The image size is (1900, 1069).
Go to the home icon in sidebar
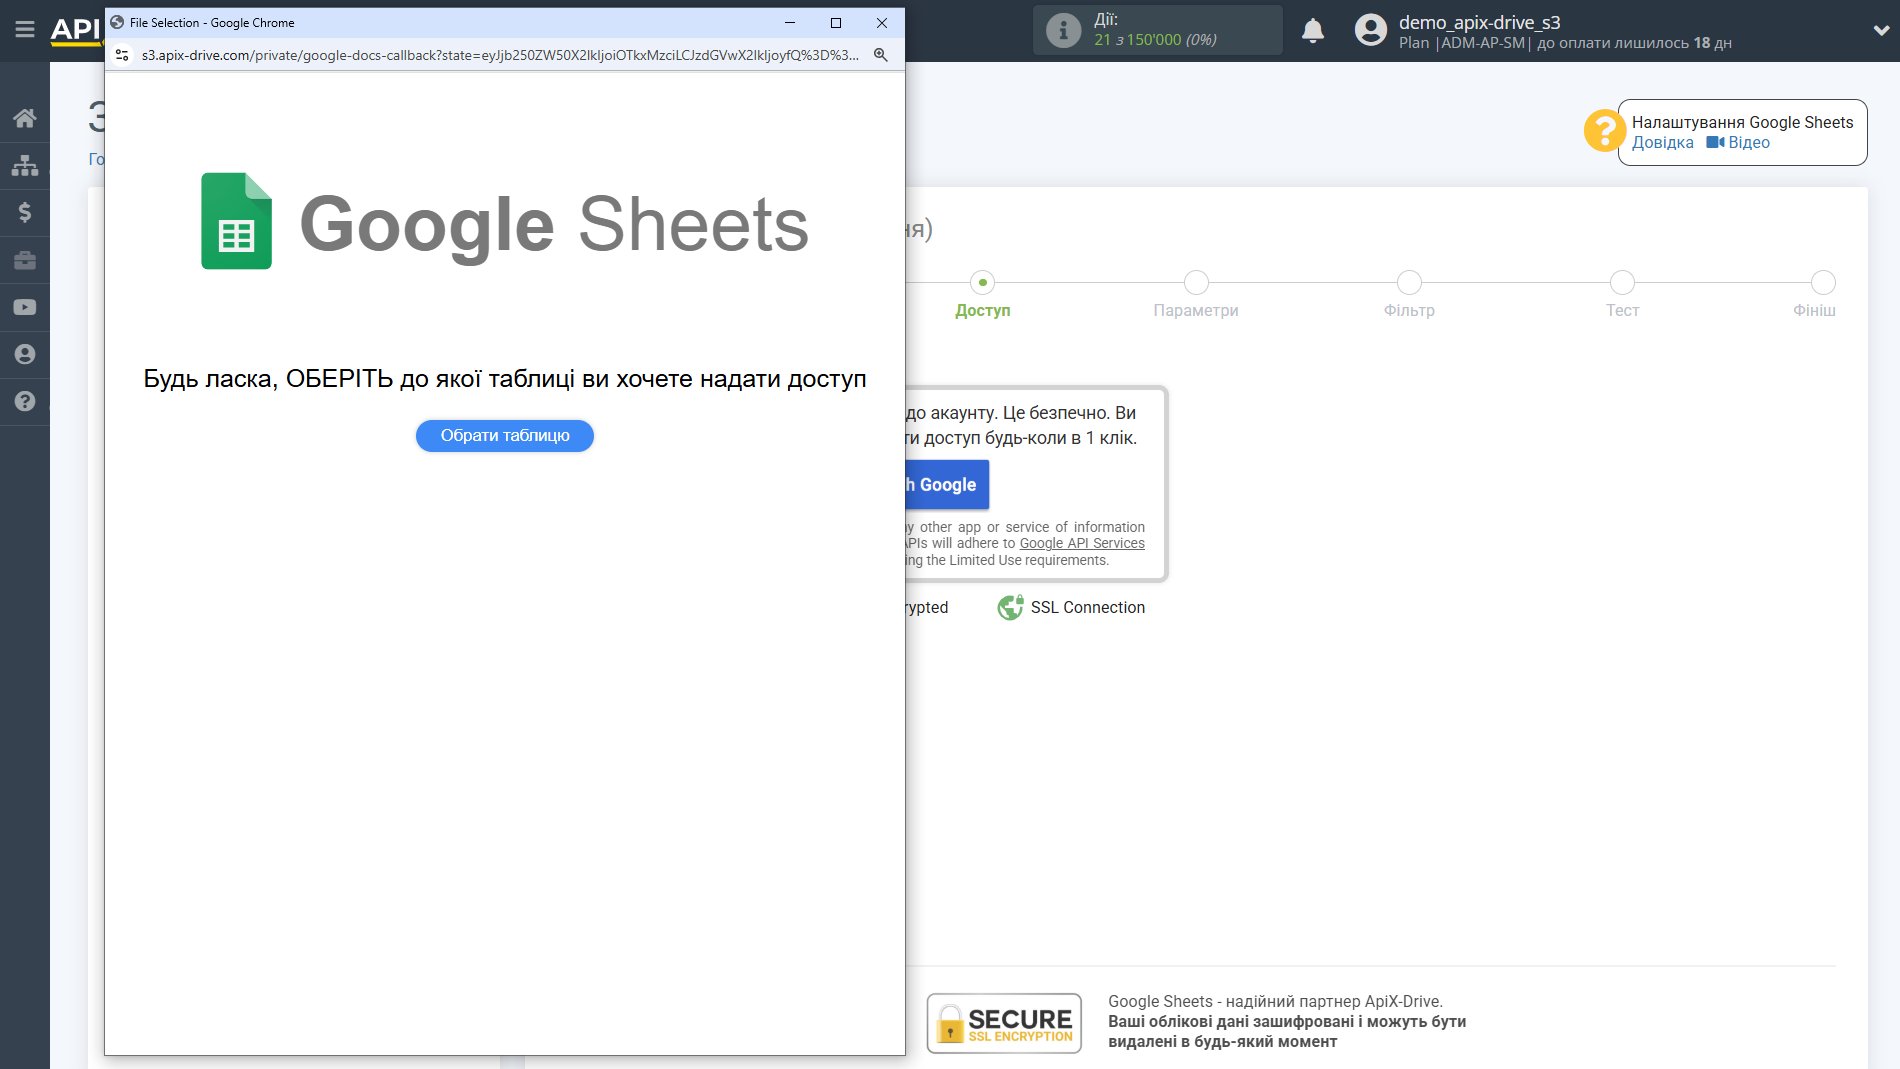pyautogui.click(x=25, y=118)
